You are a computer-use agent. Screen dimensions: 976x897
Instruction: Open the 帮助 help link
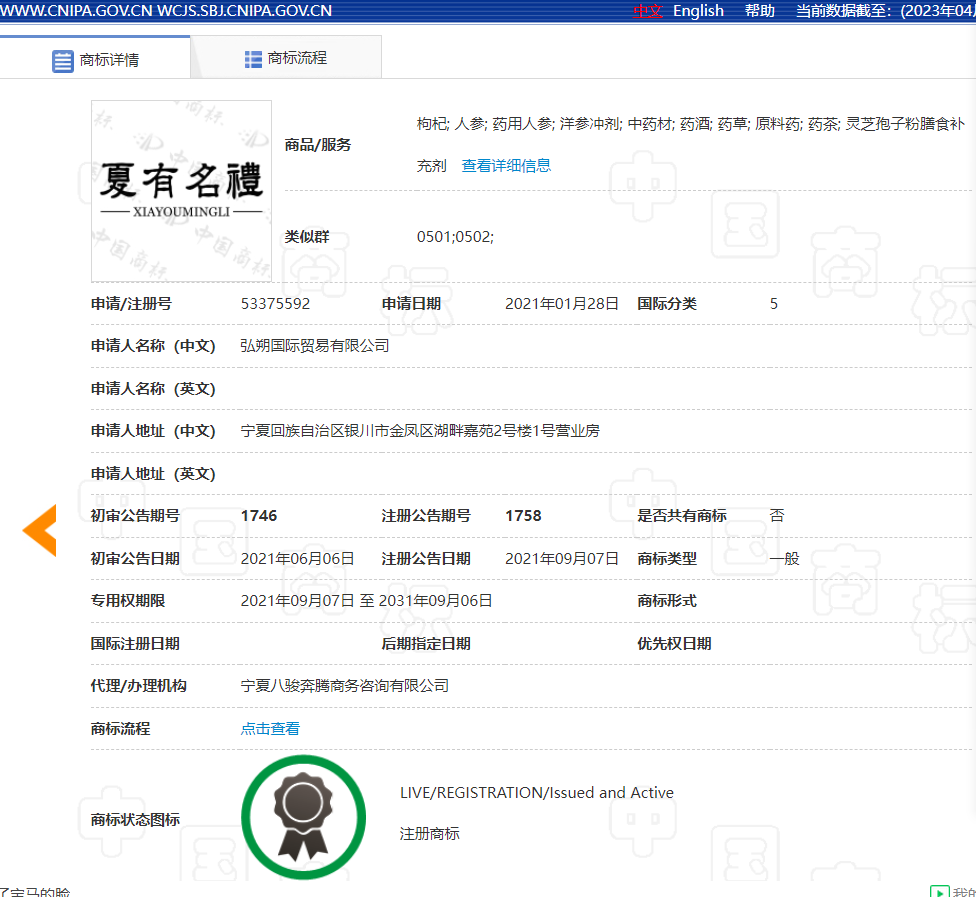(x=759, y=11)
